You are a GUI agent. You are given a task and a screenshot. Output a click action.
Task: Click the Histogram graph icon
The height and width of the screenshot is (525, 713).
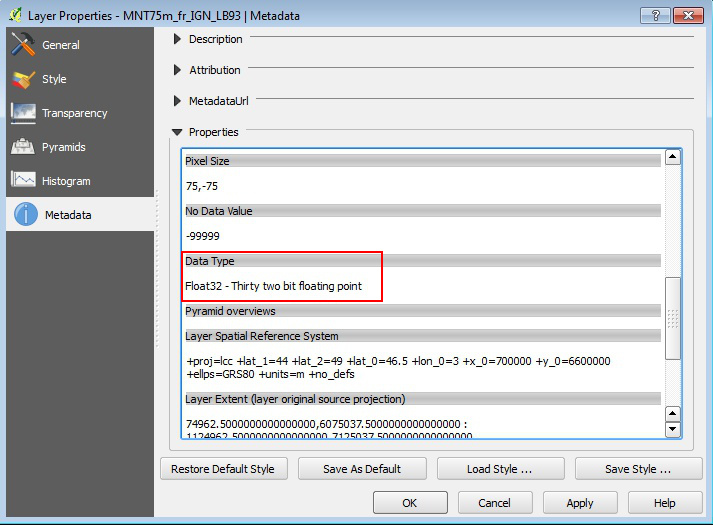tap(23, 180)
